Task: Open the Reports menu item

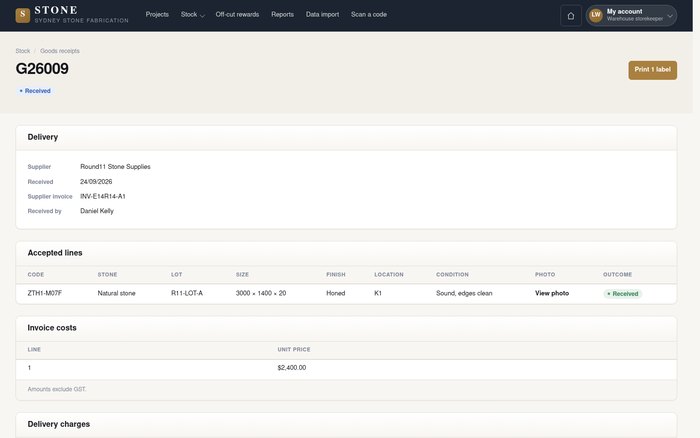Action: [282, 15]
